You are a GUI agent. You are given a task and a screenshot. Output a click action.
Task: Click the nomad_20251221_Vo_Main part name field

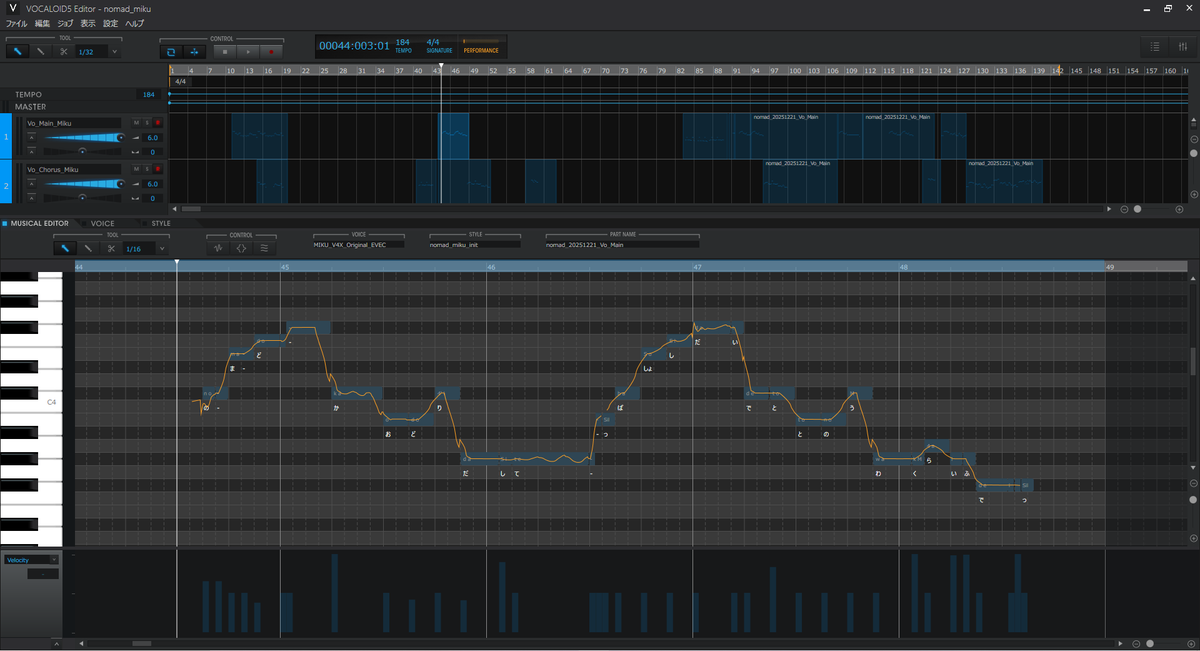pyautogui.click(x=621, y=244)
